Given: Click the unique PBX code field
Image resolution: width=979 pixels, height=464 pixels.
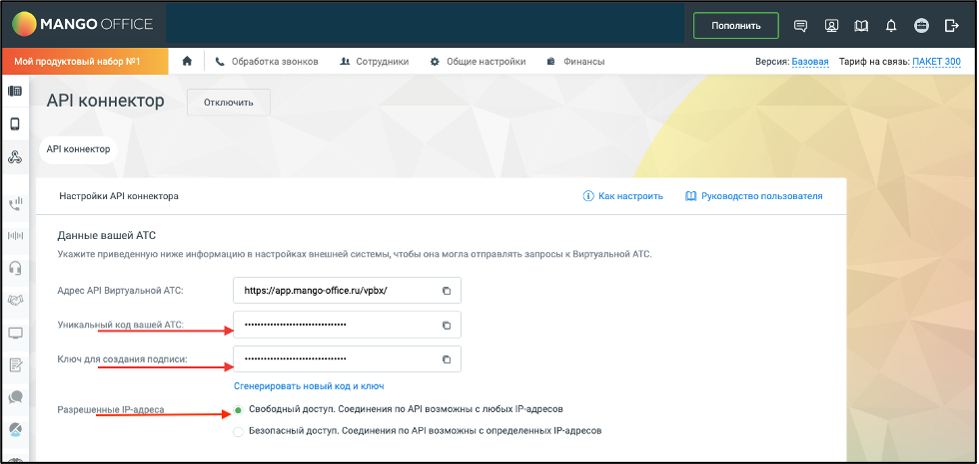Looking at the screenshot, I should (347, 325).
